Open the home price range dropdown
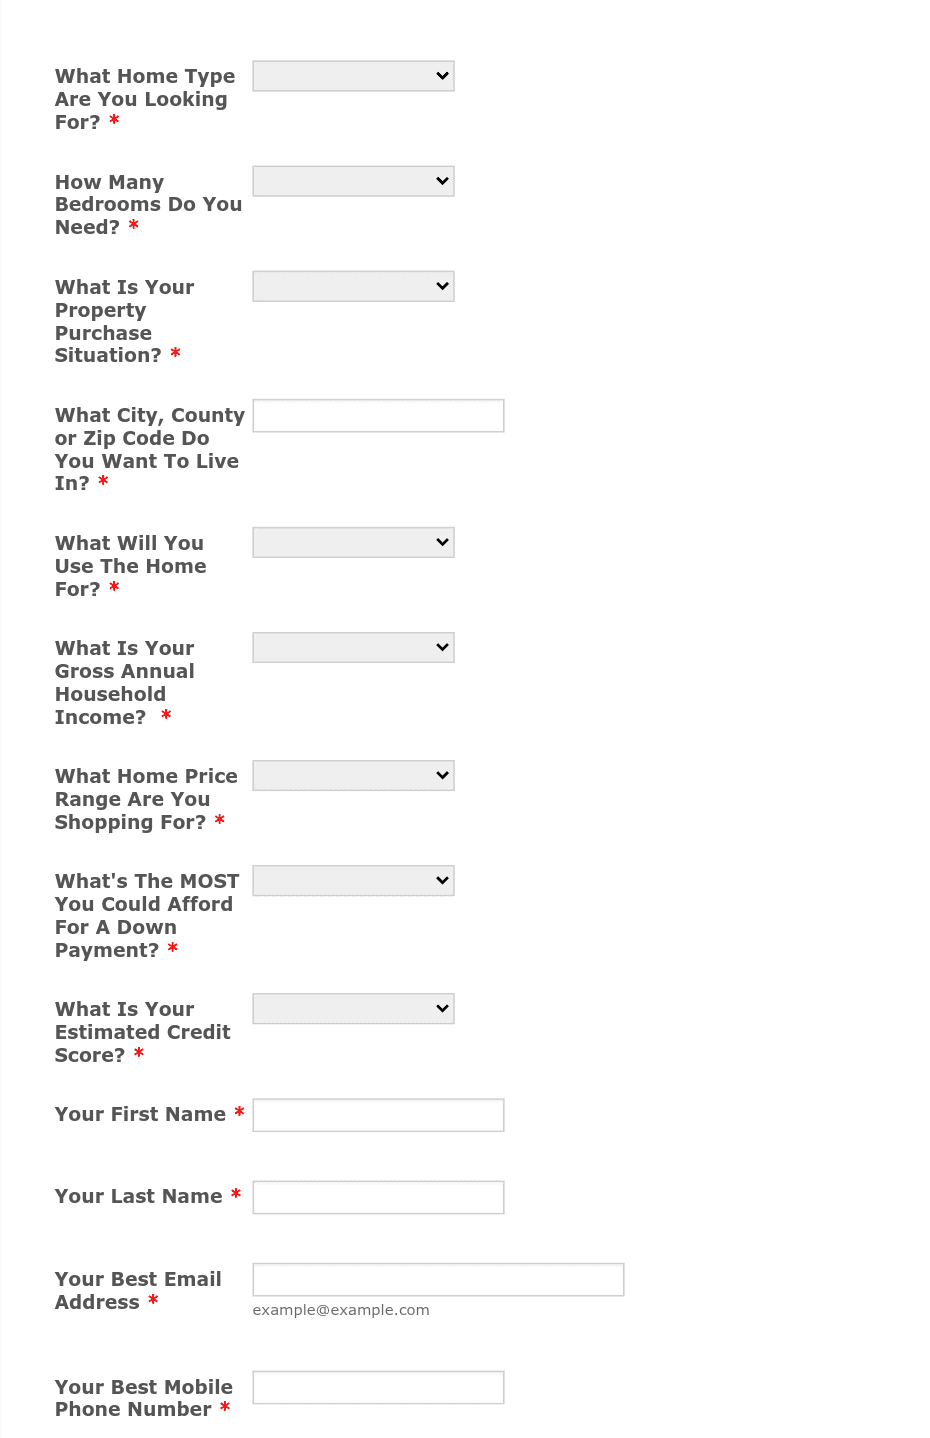The width and height of the screenshot is (930, 1438). pos(353,775)
